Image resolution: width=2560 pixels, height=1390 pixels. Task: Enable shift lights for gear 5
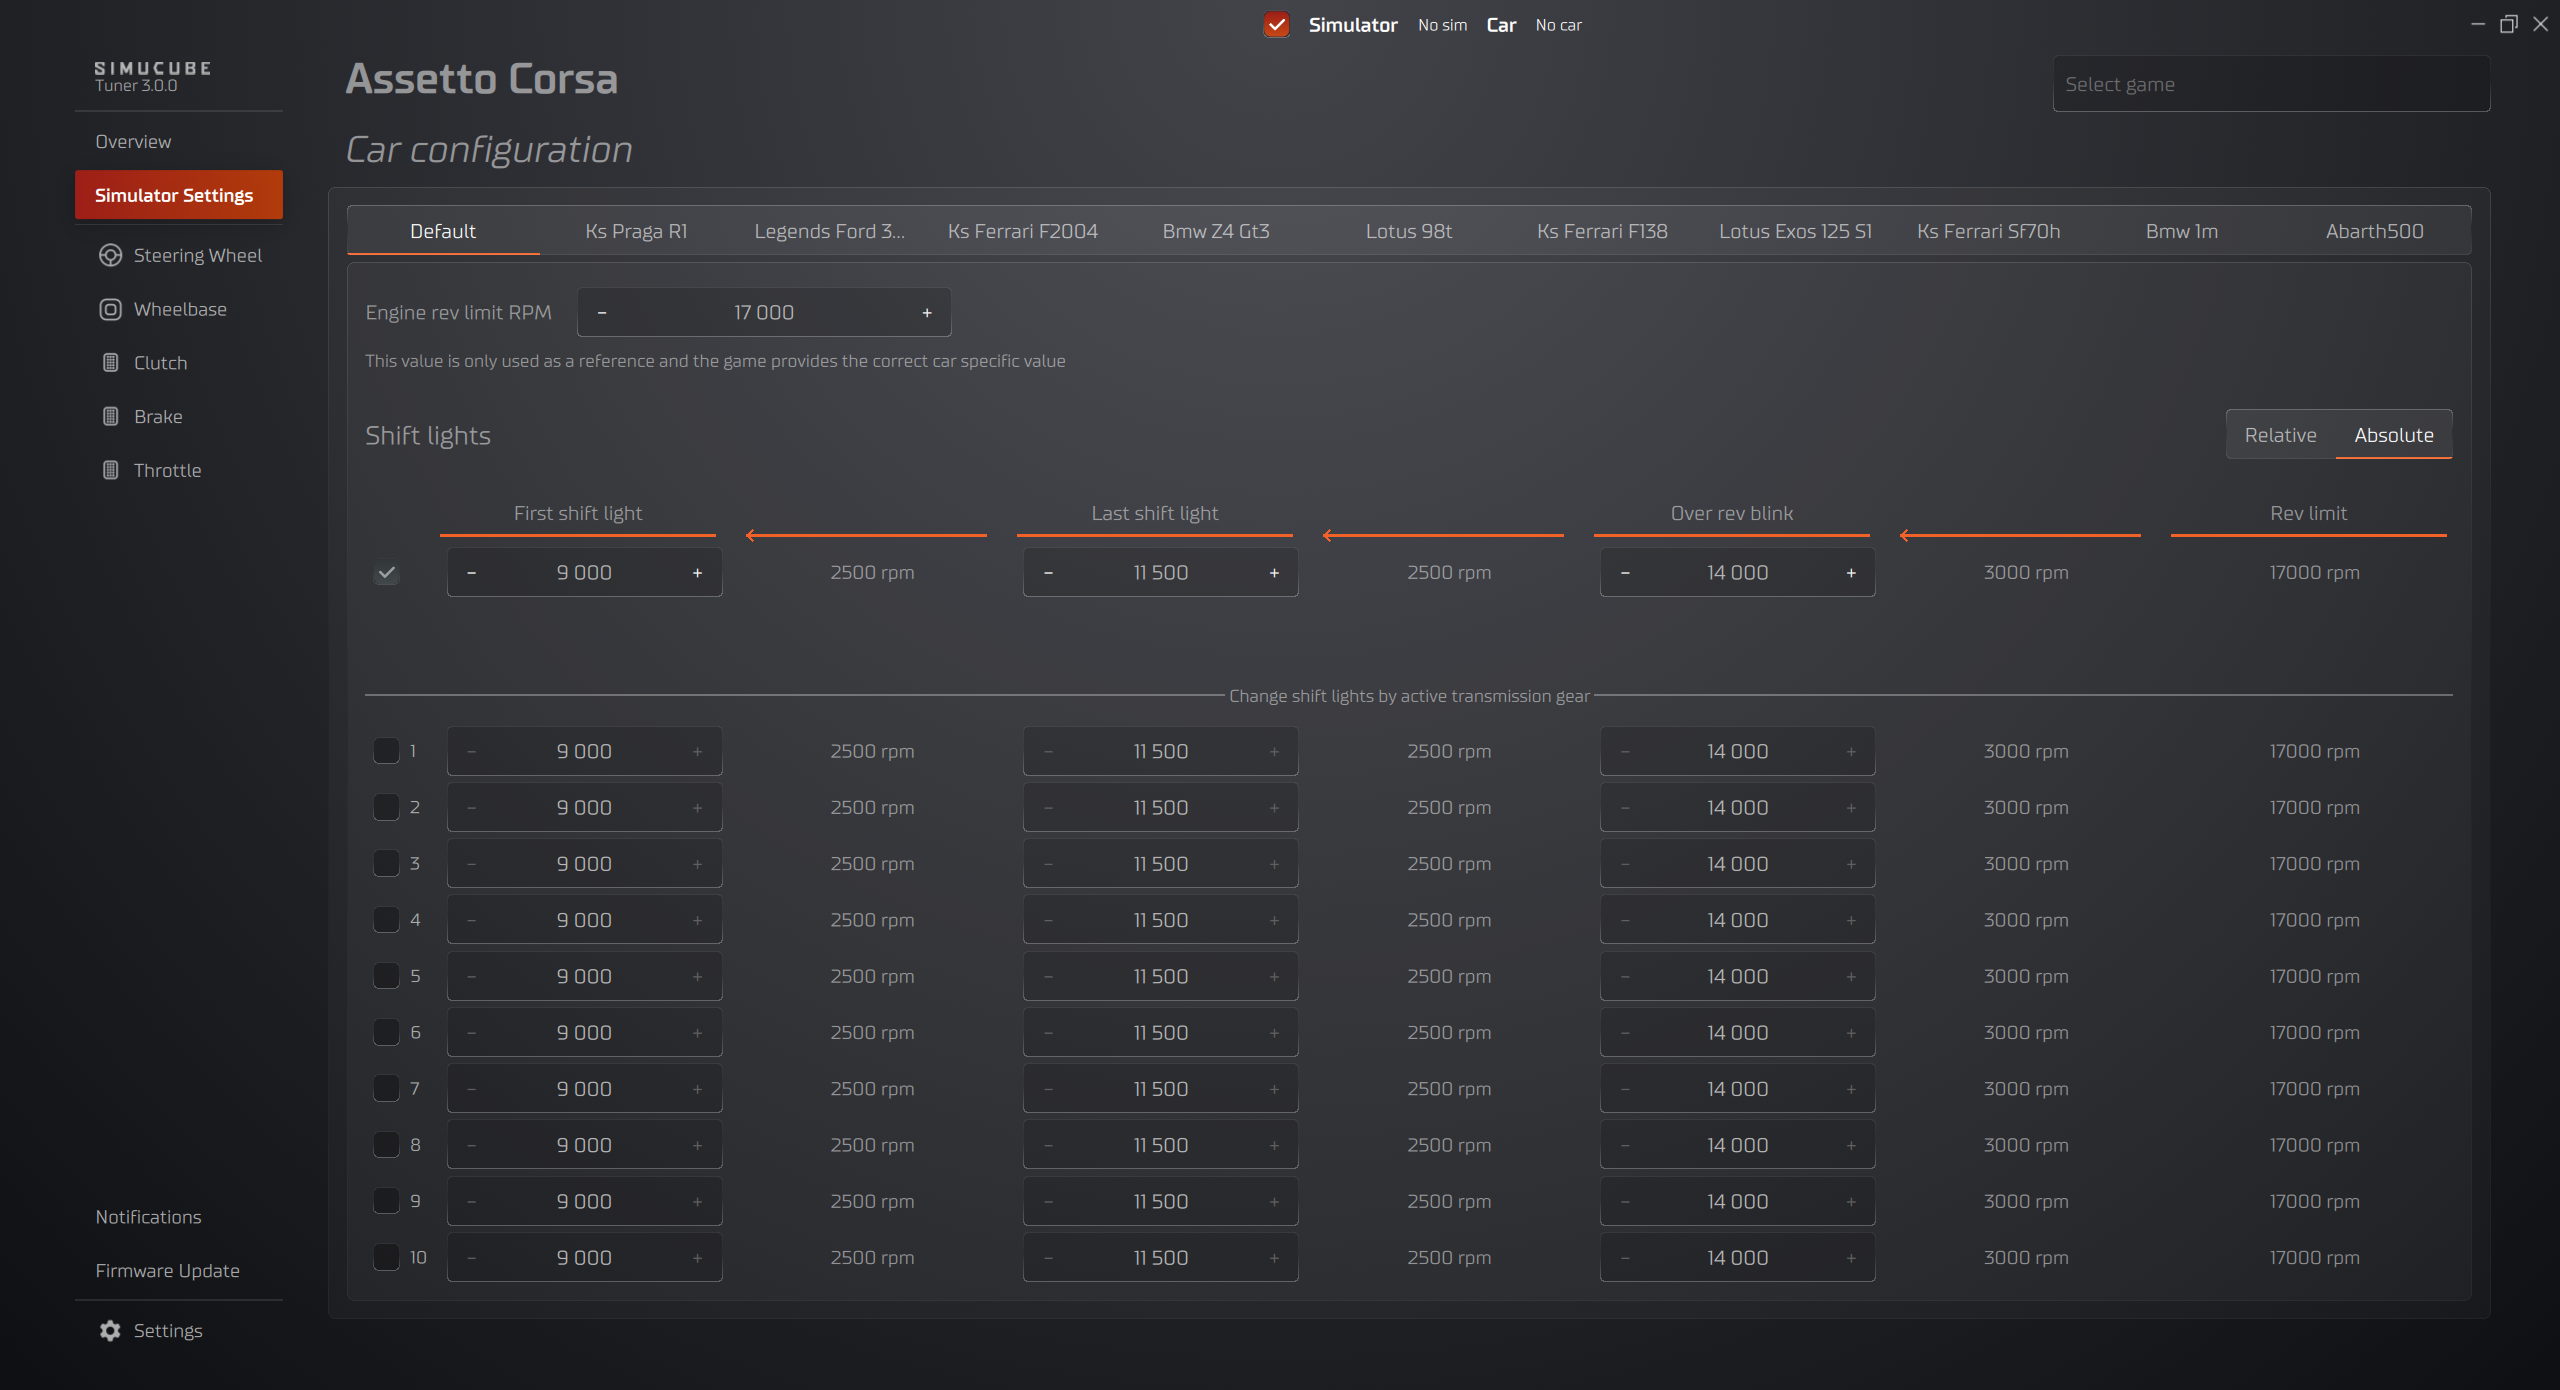click(386, 976)
